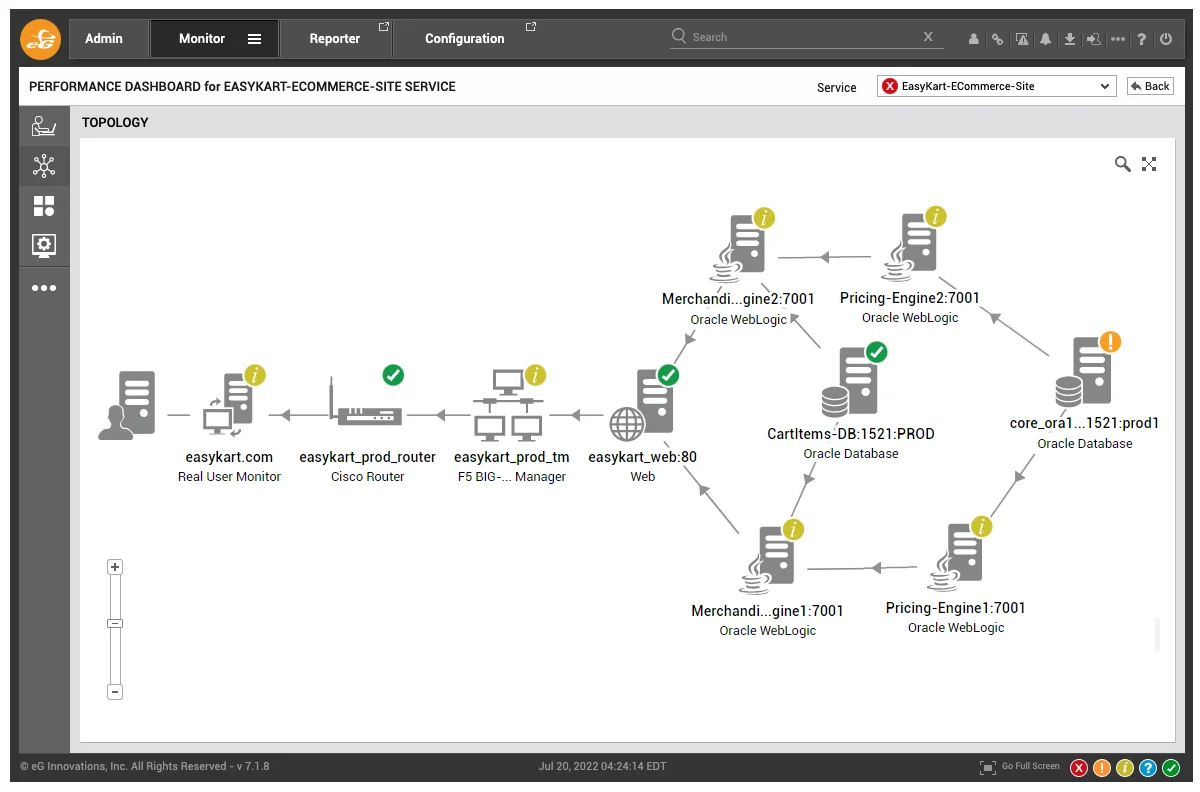The image size is (1200, 792).
Task: Click the Pricing-Engine1:7001 label
Action: click(956, 608)
